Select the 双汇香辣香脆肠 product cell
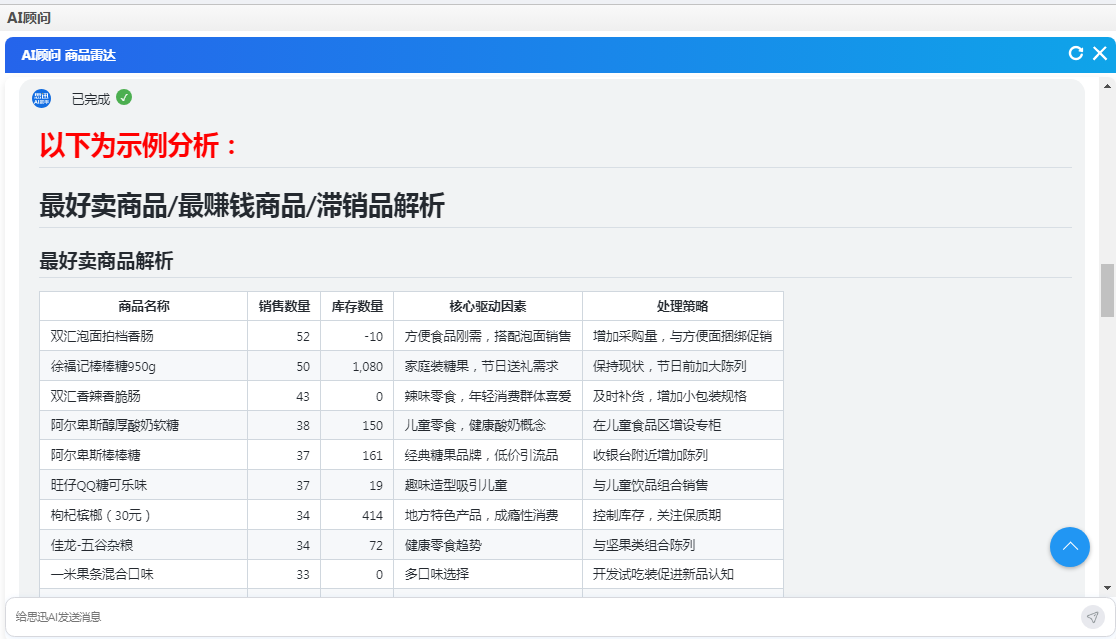Screen dimensions: 1116x639 [x=144, y=396]
